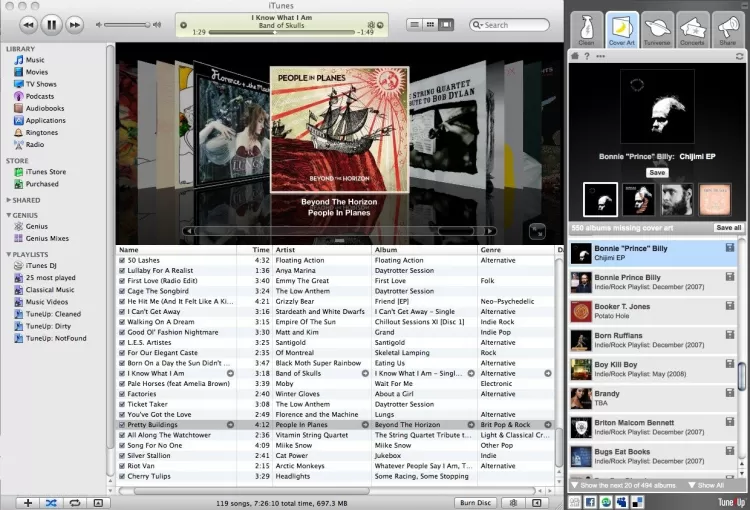The width and height of the screenshot is (750, 510).
Task: Save the Booker T. Jones cover
Action: click(729, 306)
